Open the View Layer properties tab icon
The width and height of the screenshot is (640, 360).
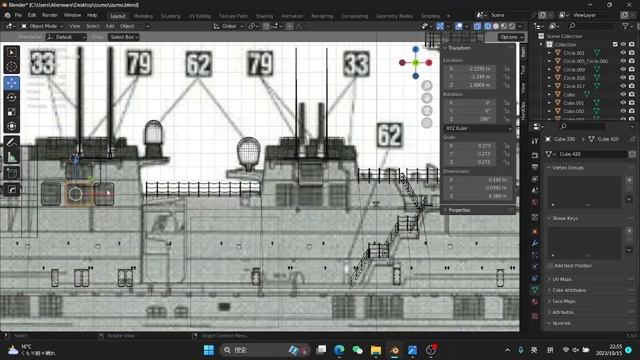[535, 179]
